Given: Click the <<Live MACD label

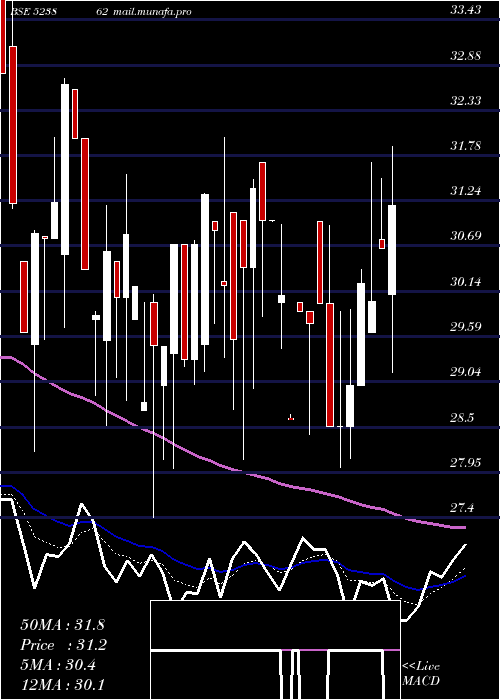Looking at the screenshot, I should [421, 673].
